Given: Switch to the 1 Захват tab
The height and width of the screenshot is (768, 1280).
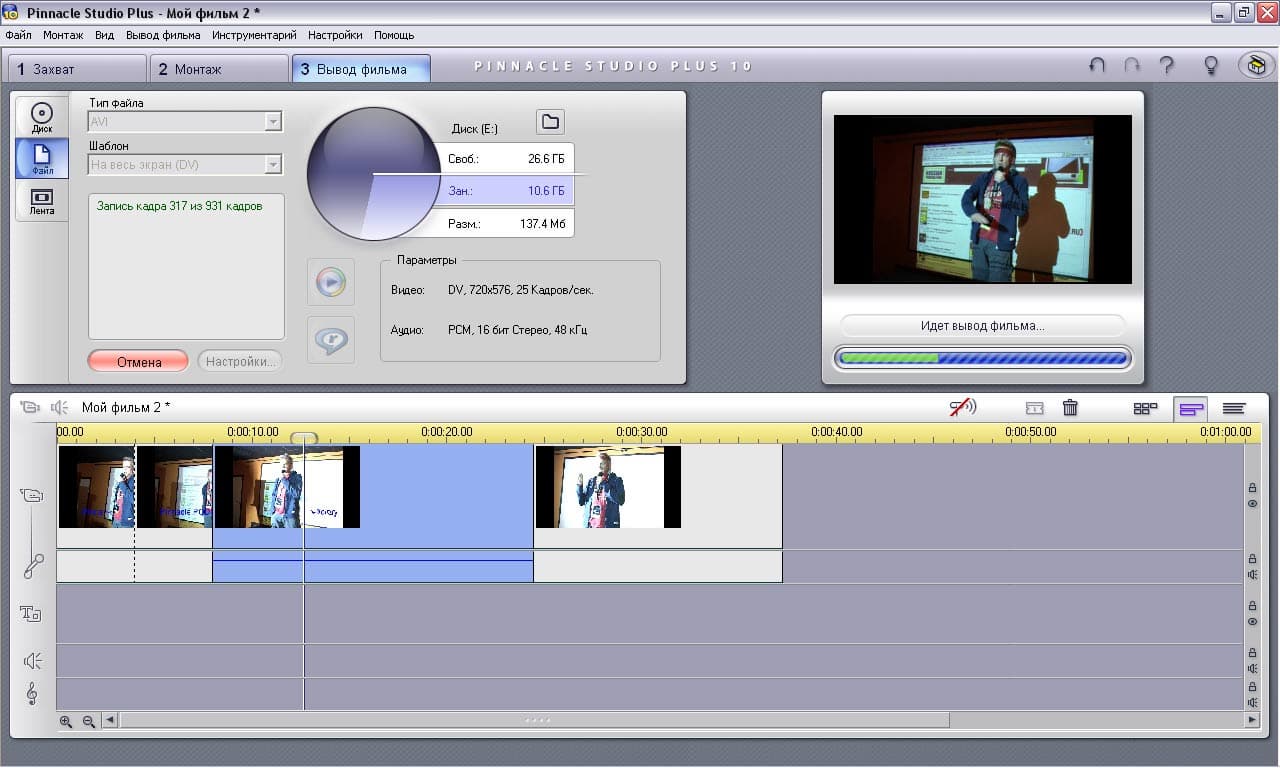Looking at the screenshot, I should click(x=77, y=69).
